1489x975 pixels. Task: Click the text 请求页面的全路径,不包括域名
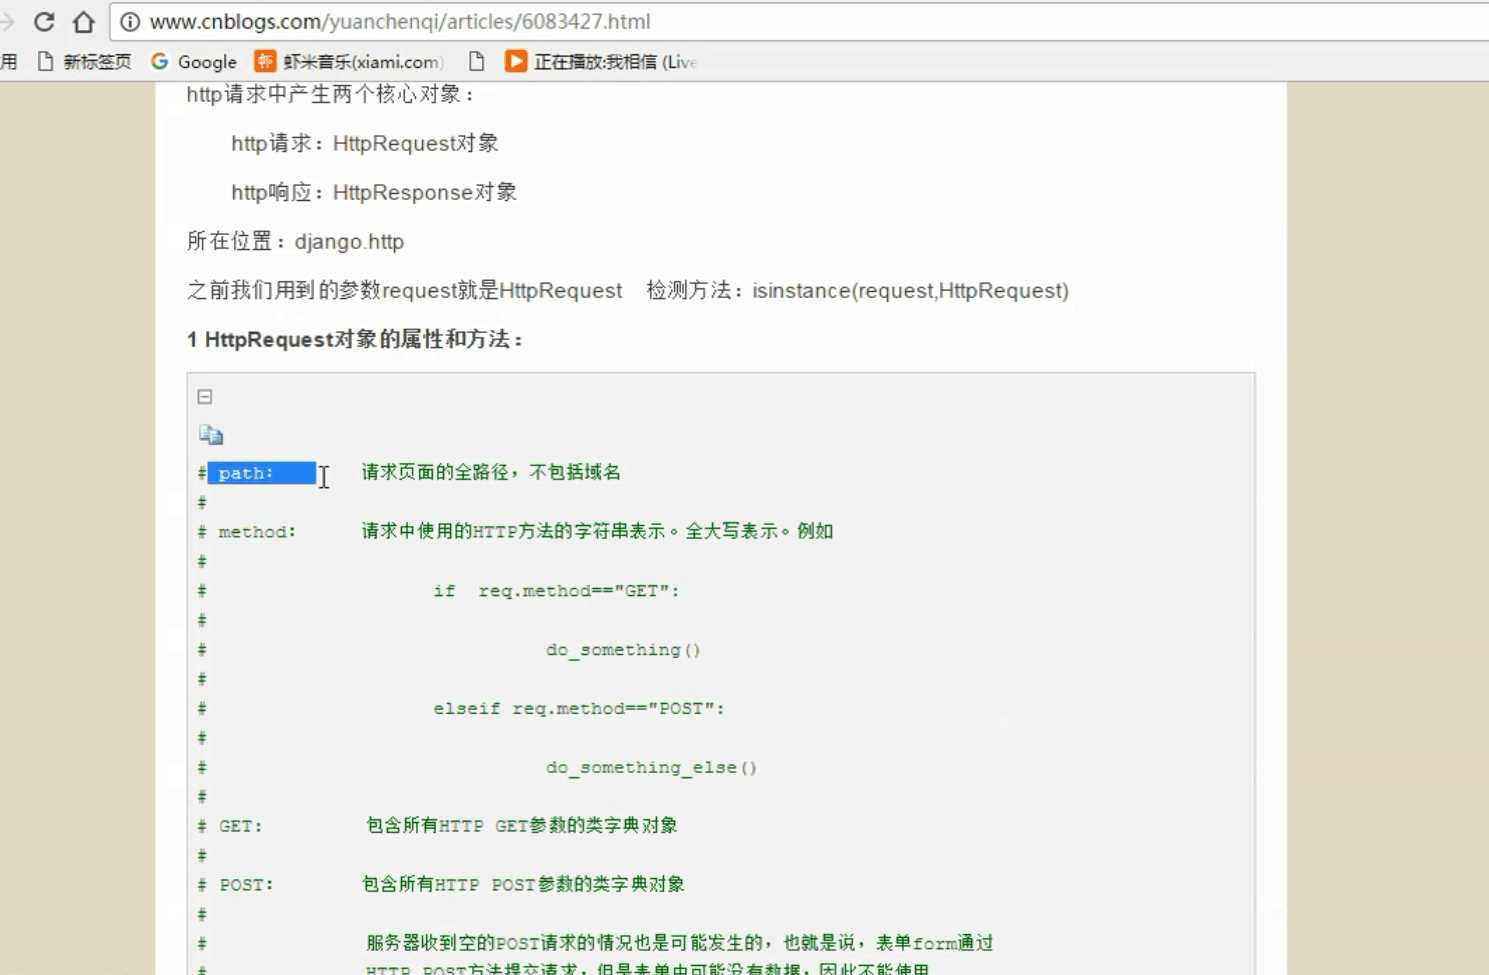pos(491,472)
